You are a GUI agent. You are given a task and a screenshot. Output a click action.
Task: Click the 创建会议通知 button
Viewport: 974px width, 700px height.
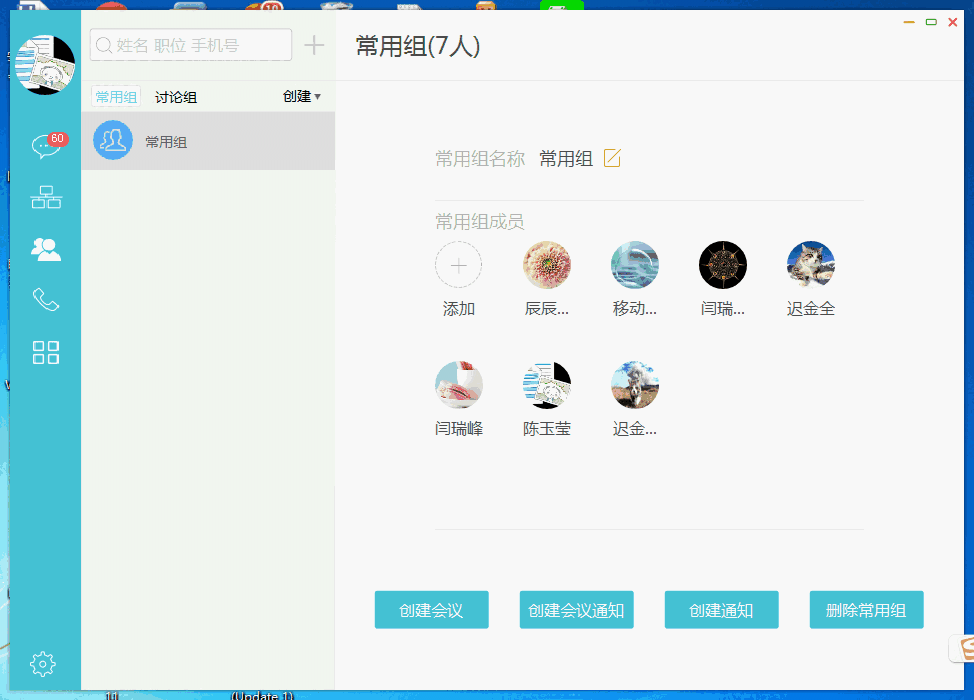[576, 609]
